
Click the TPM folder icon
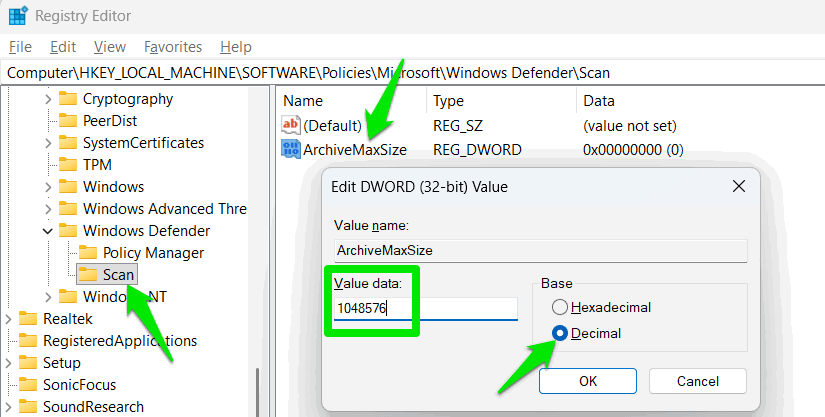[x=68, y=165]
